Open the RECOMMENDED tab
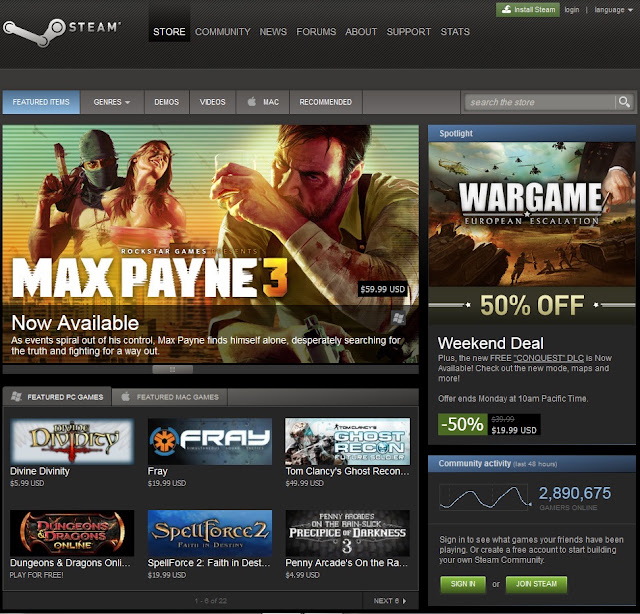Viewport: 640px width, 614px height. [326, 102]
